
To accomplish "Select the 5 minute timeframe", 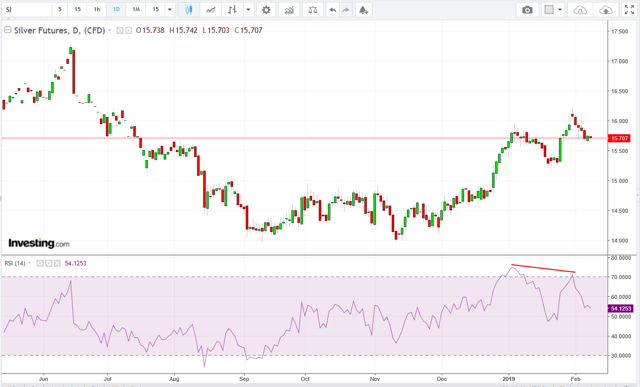I will click(x=60, y=9).
